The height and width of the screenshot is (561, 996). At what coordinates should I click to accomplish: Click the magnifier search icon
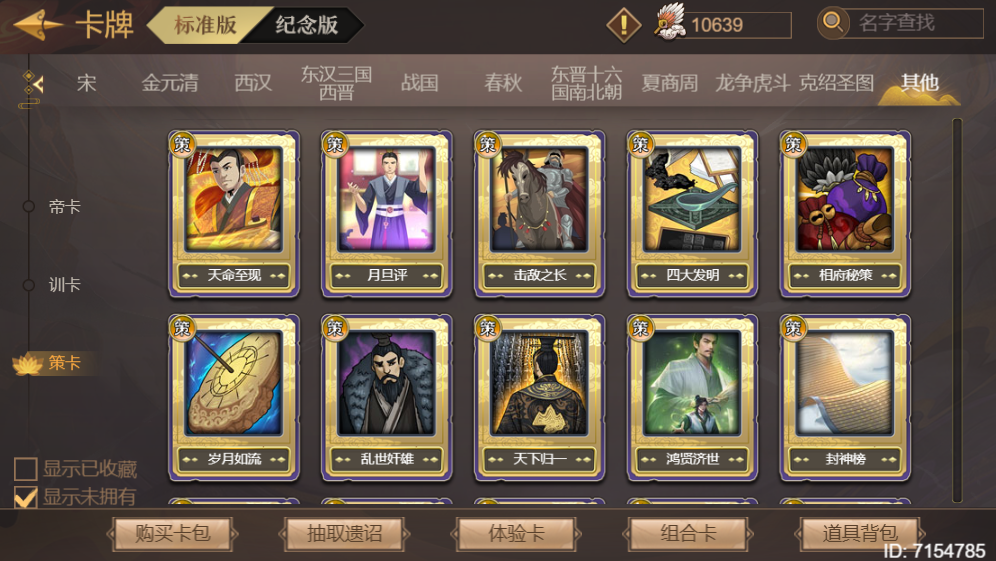click(x=833, y=23)
